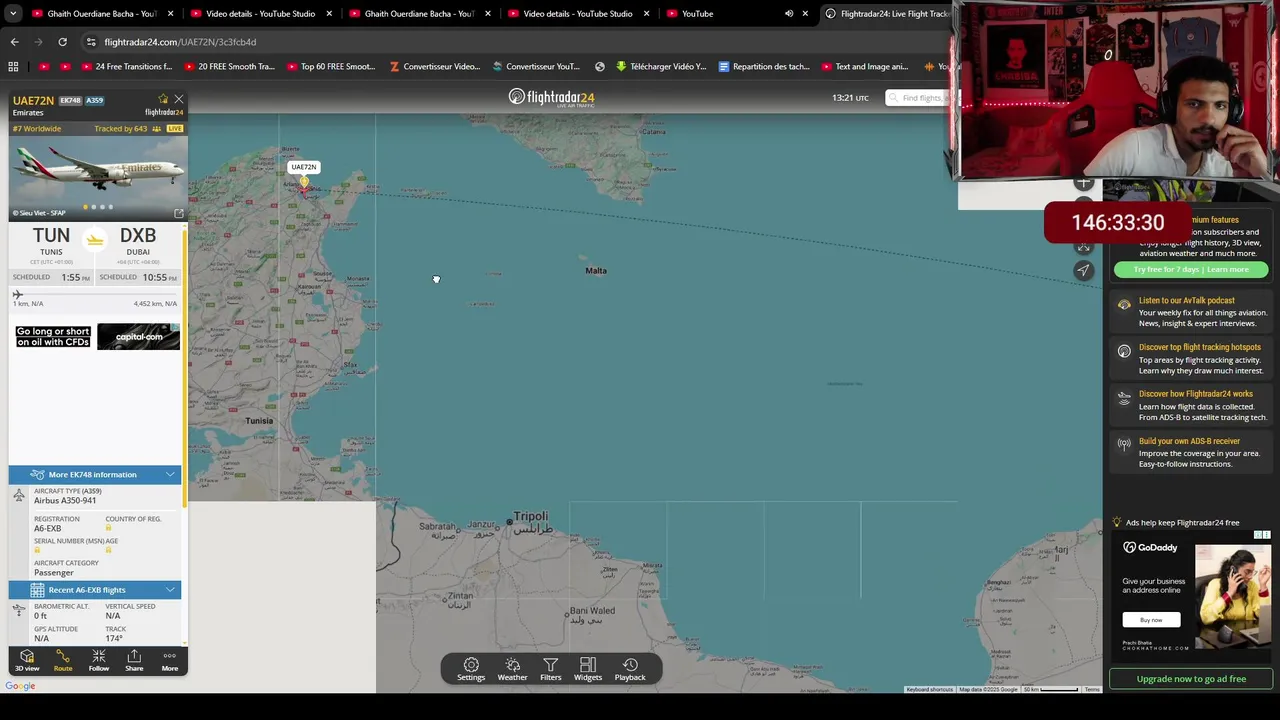The width and height of the screenshot is (1280, 720).
Task: Share this flight
Action: coord(134,660)
